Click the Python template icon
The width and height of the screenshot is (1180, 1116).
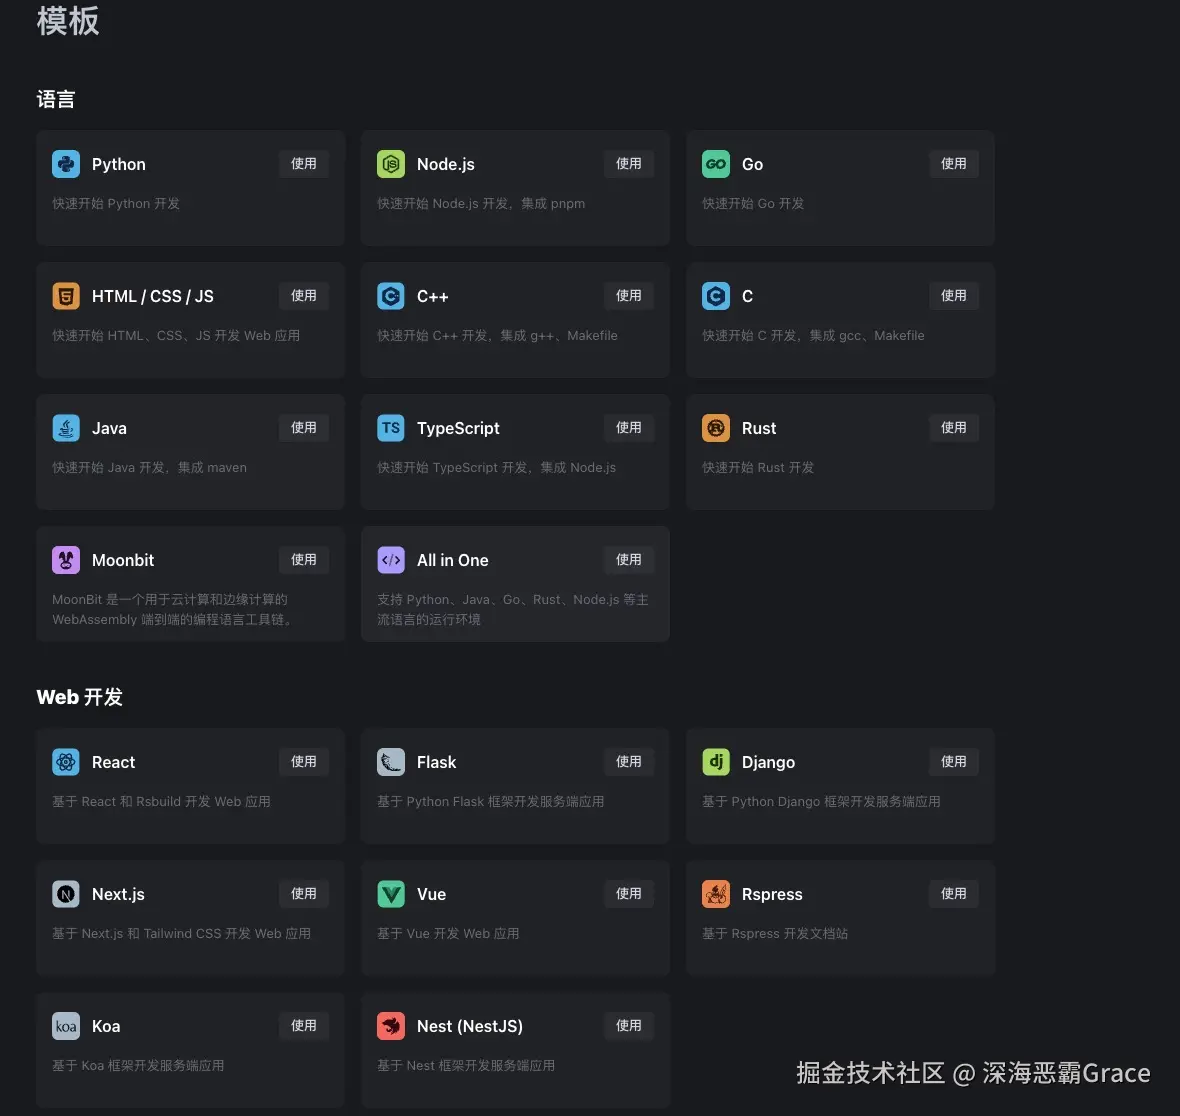pyautogui.click(x=66, y=164)
